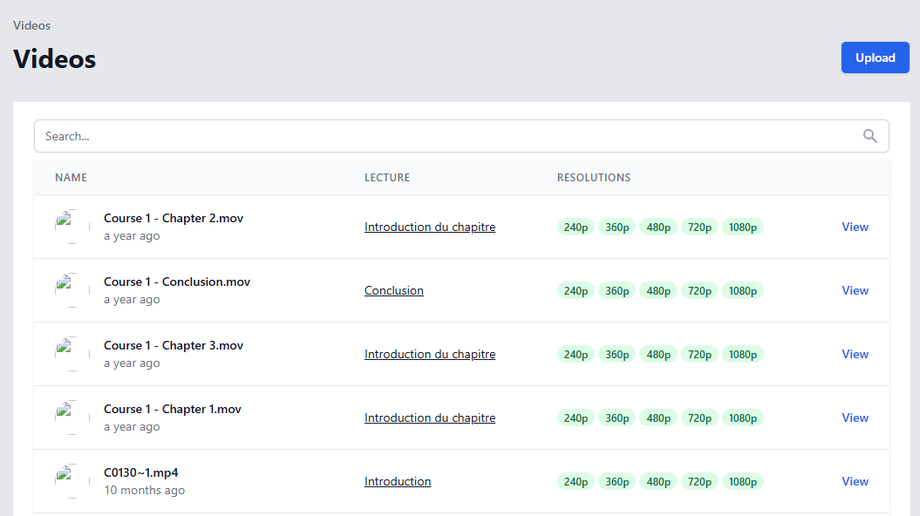Click View for Course 1 - Chapter 1.mov
This screenshot has height=516, width=920.
(855, 418)
